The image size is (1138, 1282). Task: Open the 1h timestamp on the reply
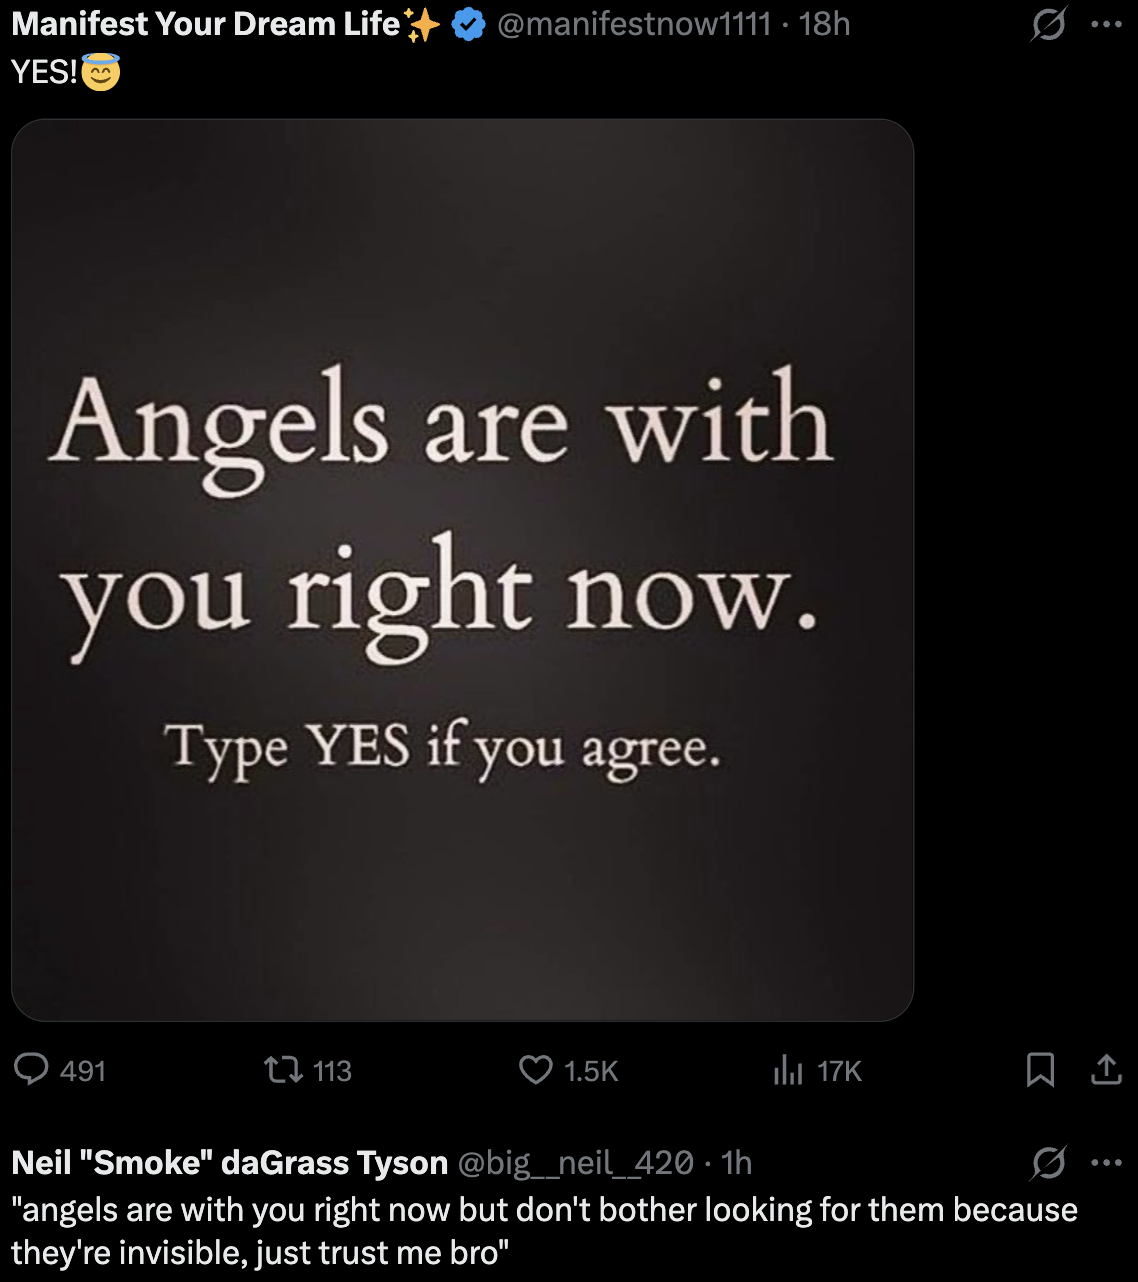737,1163
